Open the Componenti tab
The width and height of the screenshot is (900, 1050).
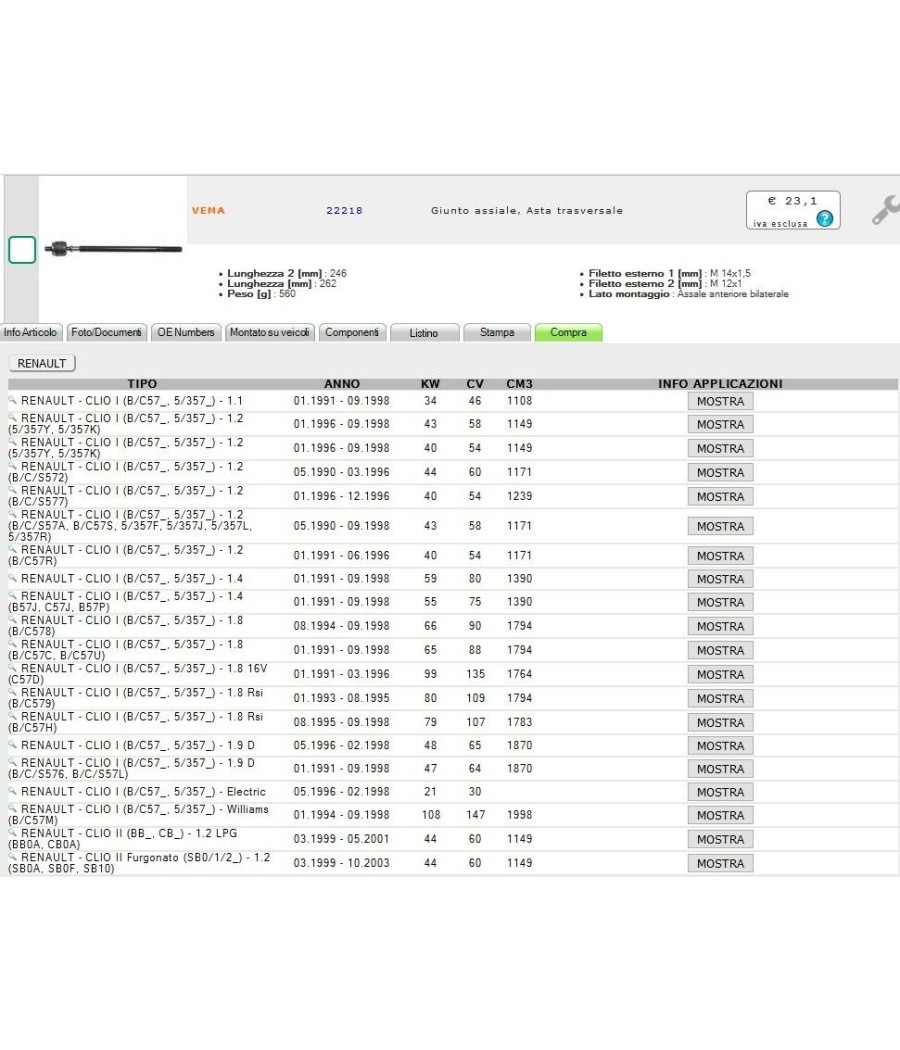(x=352, y=332)
